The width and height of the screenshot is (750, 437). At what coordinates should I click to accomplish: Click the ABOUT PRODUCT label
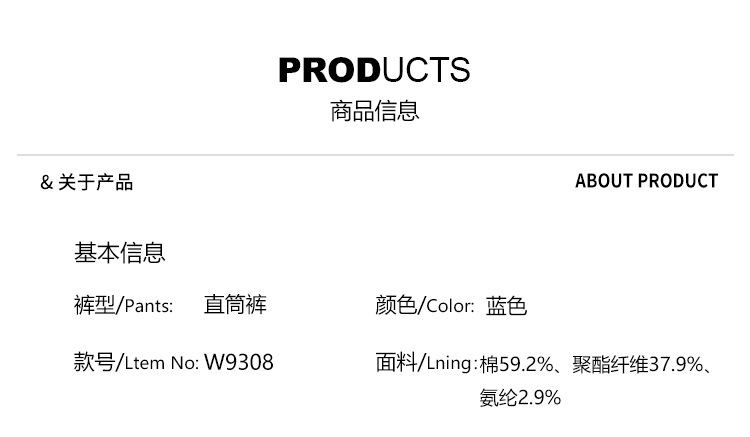coord(646,181)
